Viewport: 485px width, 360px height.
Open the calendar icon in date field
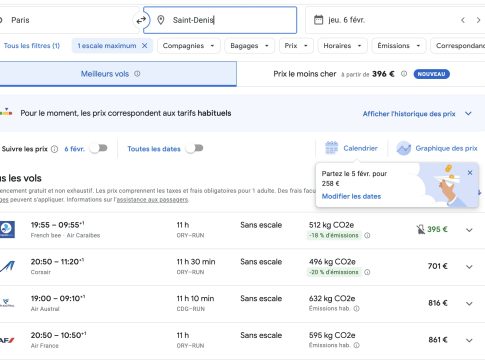click(318, 20)
